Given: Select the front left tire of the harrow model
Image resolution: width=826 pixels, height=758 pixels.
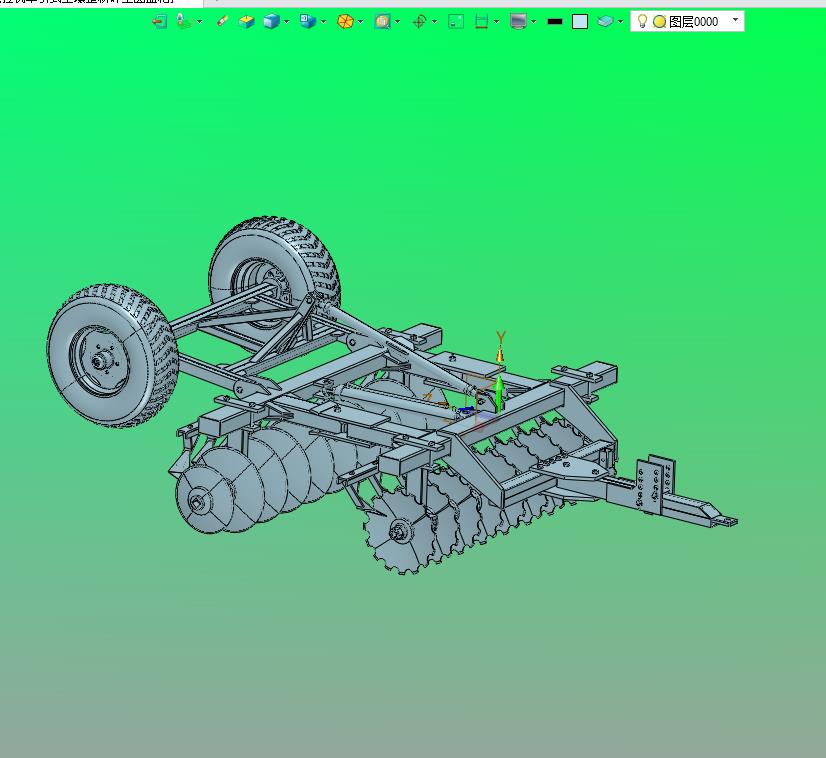Looking at the screenshot, I should point(112,356).
